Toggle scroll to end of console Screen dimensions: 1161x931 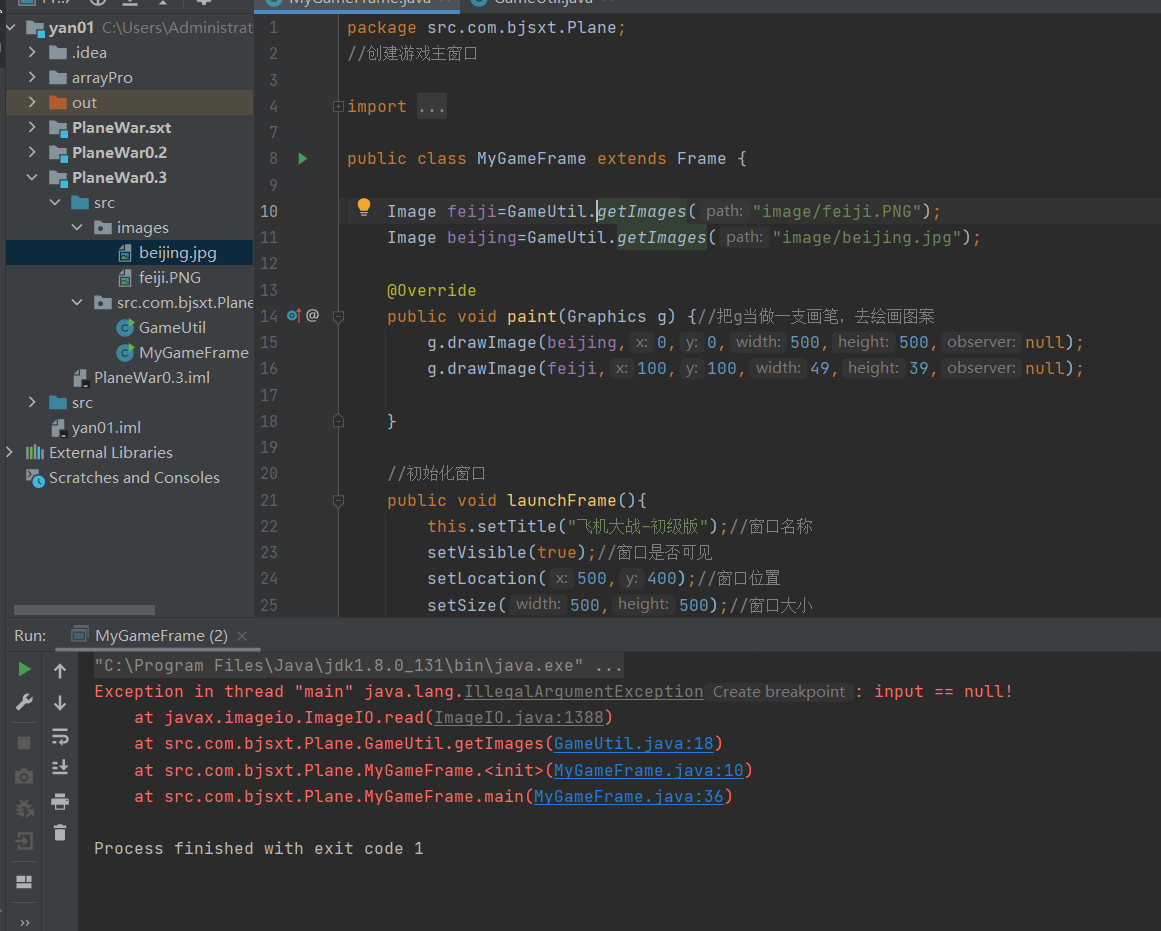point(60,767)
